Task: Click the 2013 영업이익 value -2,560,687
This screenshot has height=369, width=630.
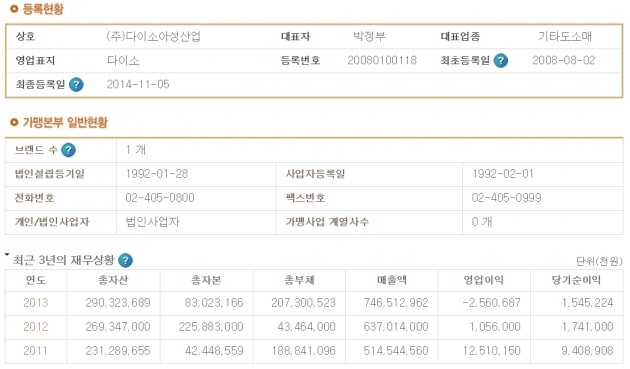Action: 491,303
